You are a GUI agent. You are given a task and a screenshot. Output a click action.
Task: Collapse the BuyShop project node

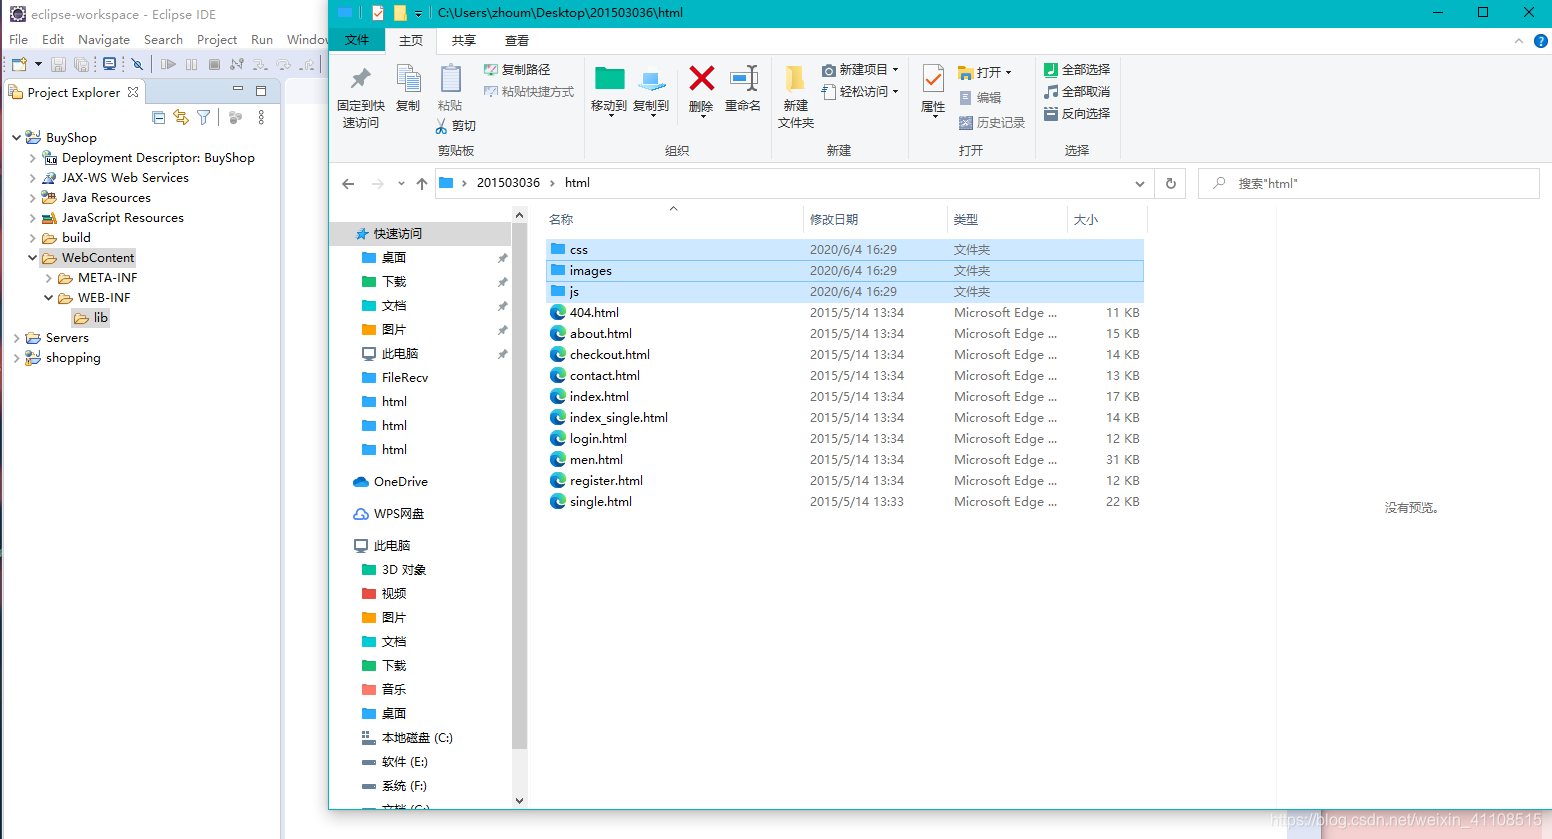pyautogui.click(x=16, y=138)
